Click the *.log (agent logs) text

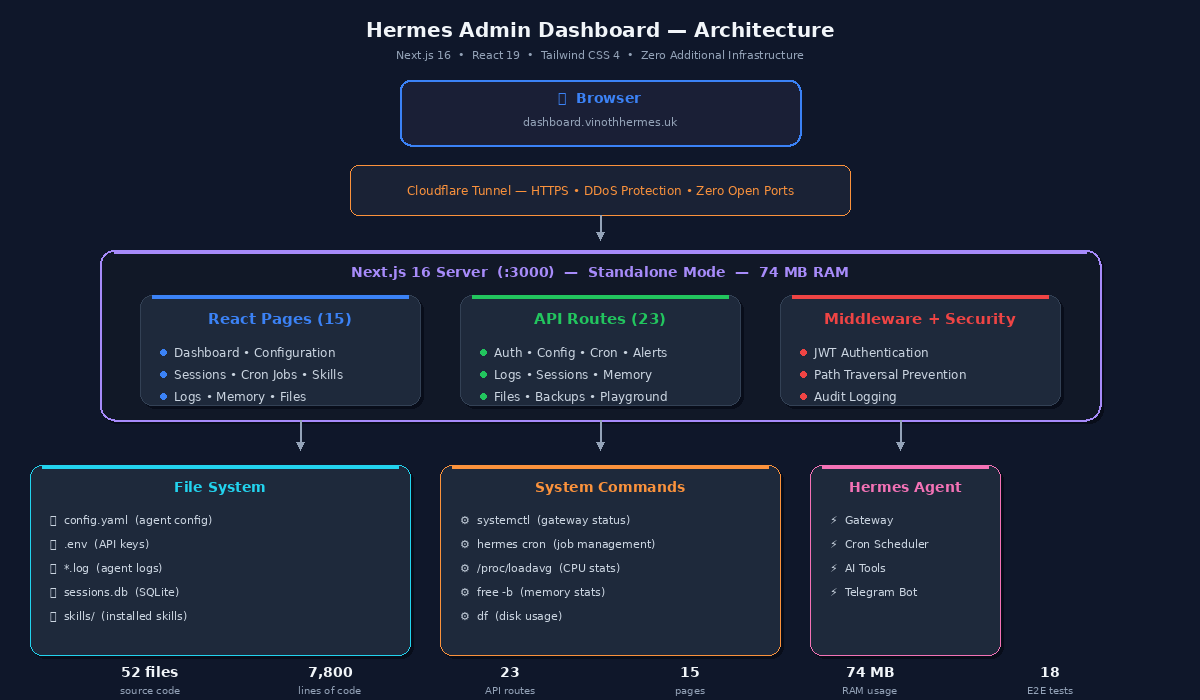(x=113, y=568)
